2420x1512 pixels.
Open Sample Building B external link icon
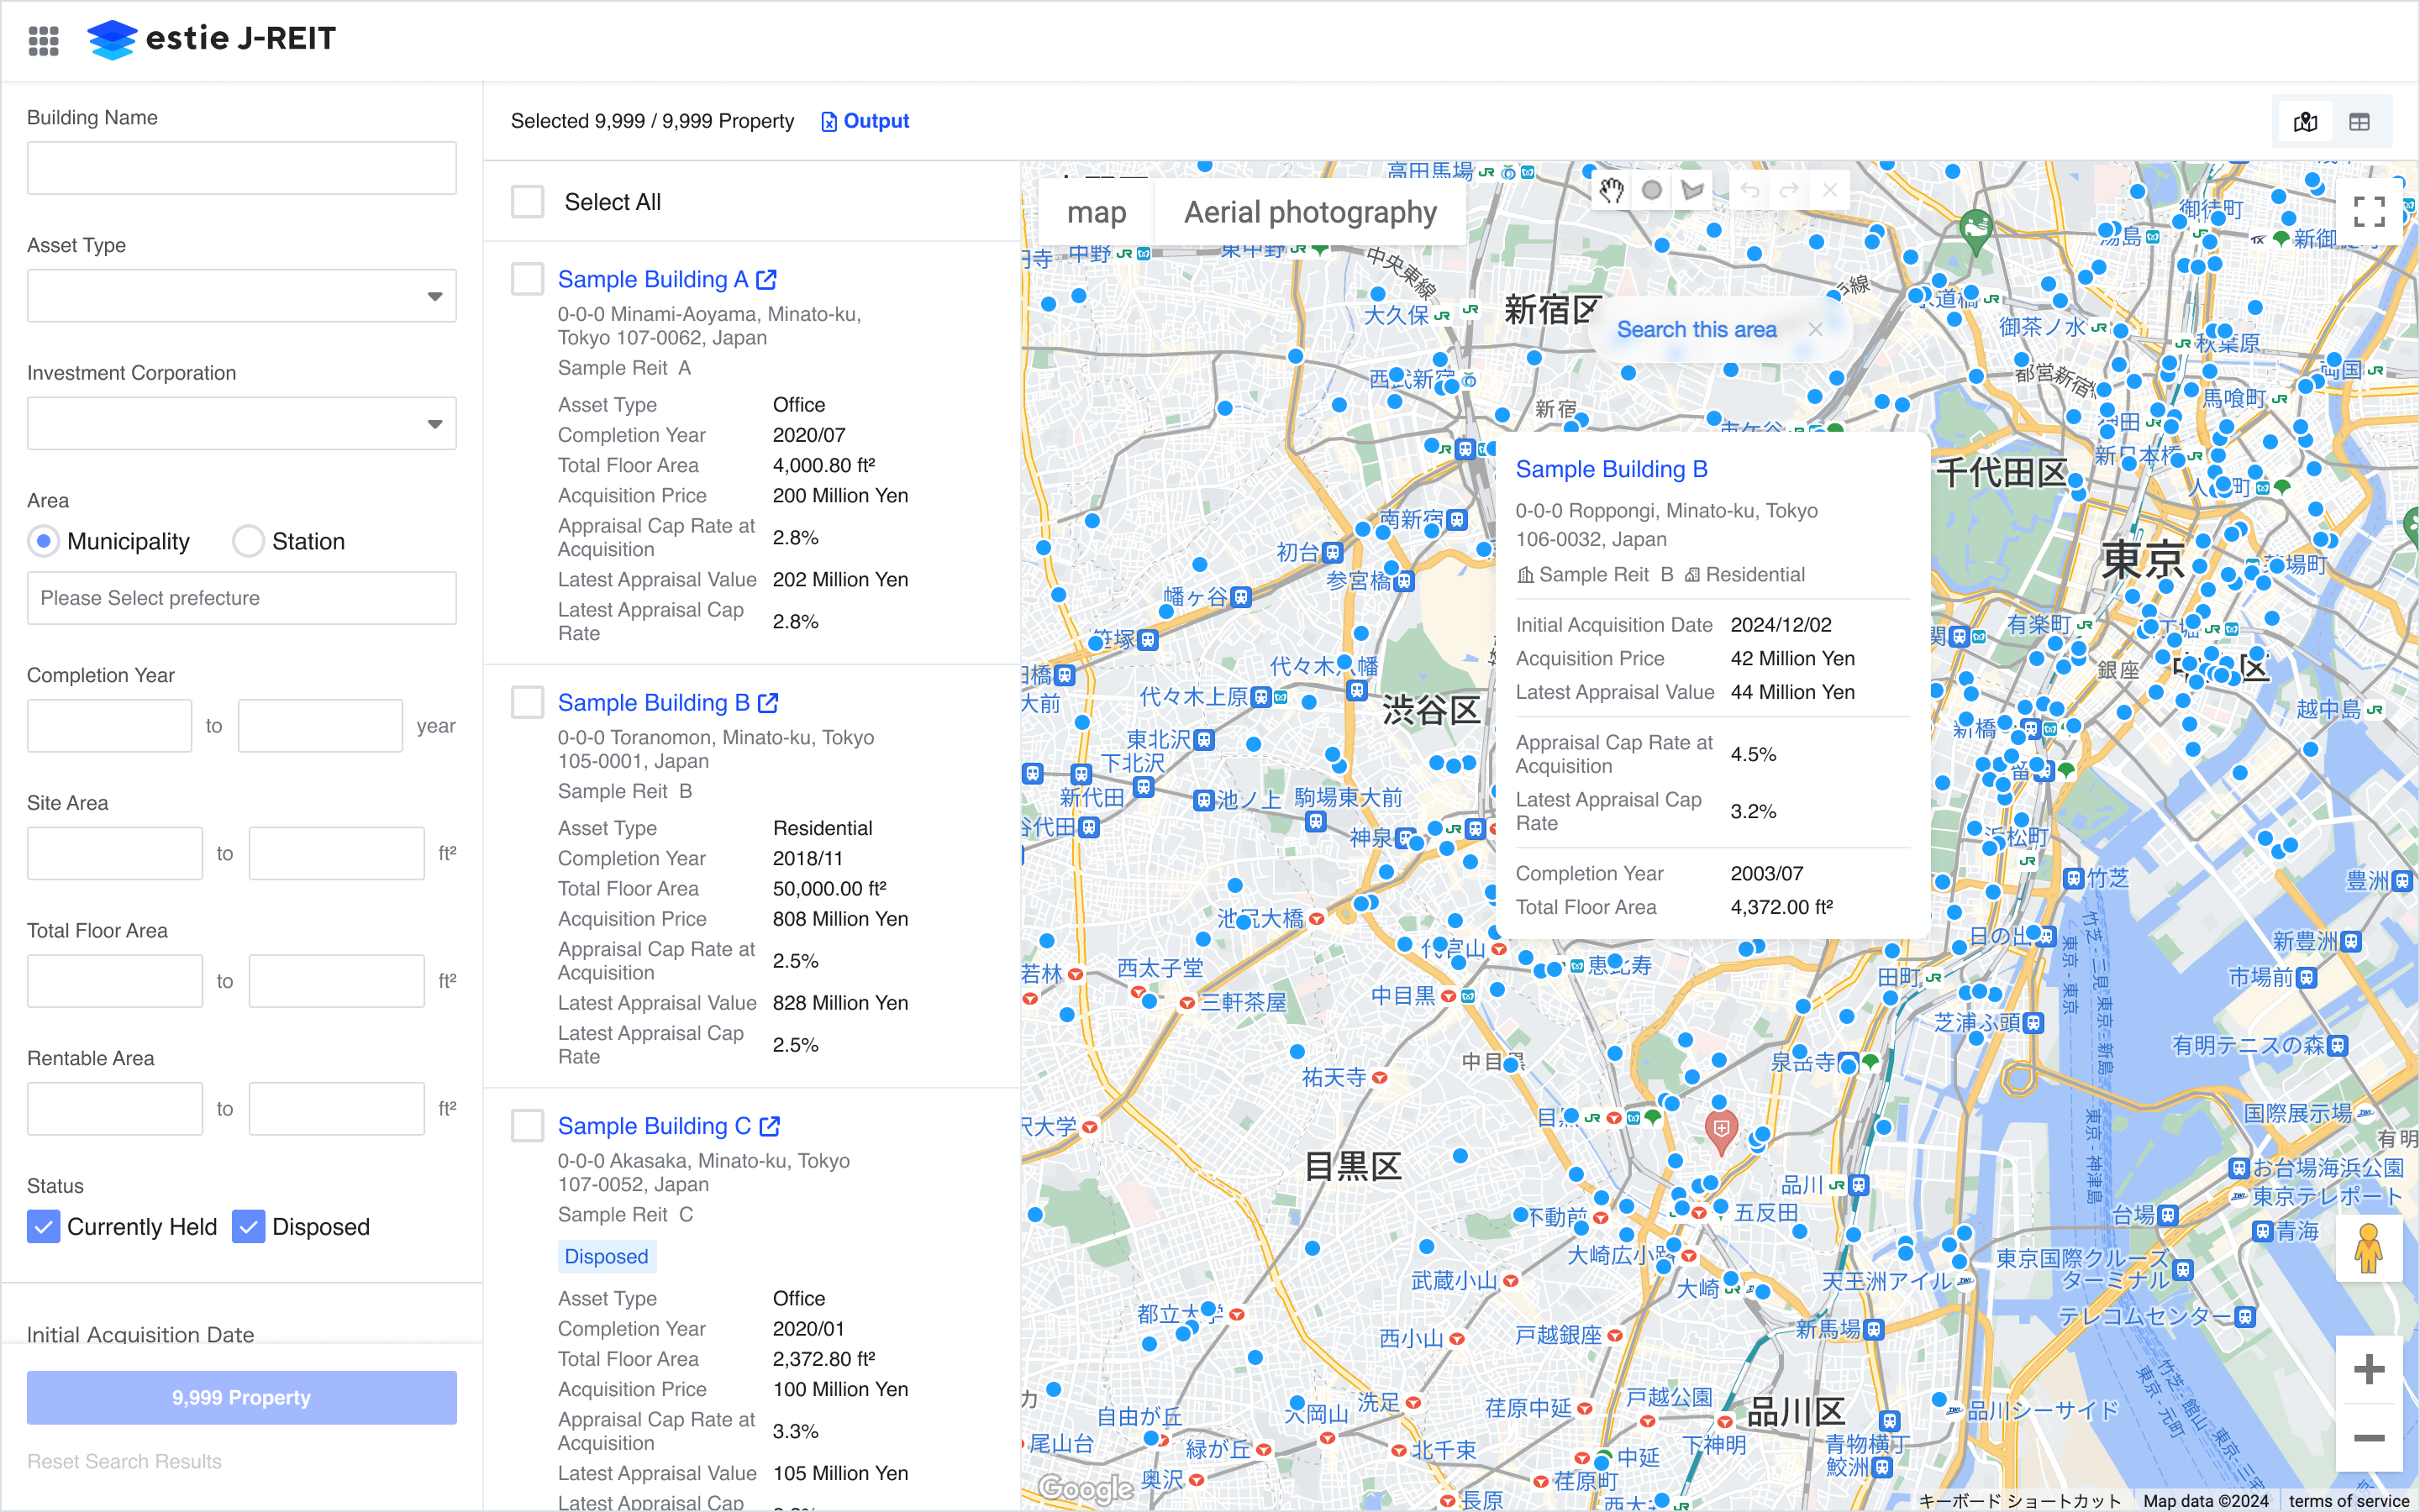tap(768, 703)
